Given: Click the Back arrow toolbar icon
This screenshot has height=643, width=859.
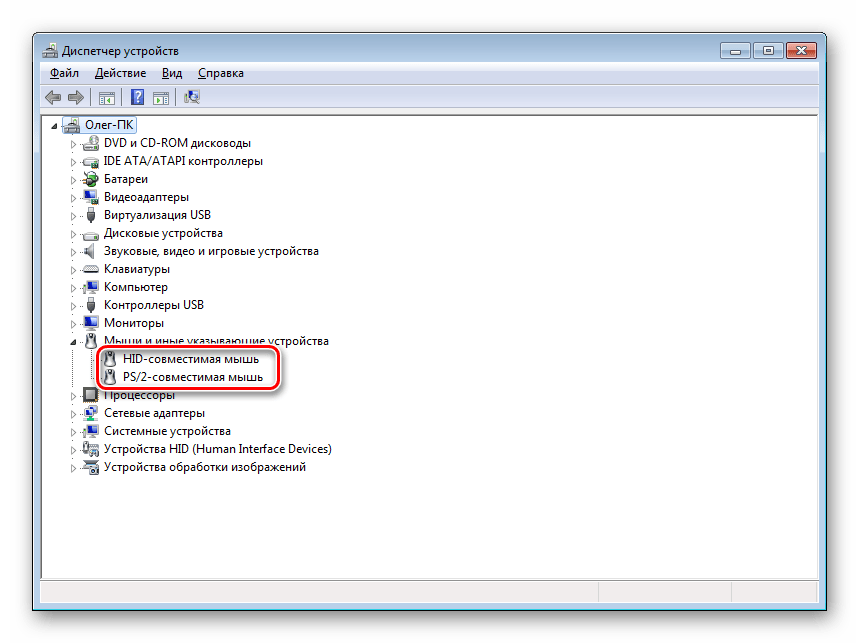Looking at the screenshot, I should point(53,97).
